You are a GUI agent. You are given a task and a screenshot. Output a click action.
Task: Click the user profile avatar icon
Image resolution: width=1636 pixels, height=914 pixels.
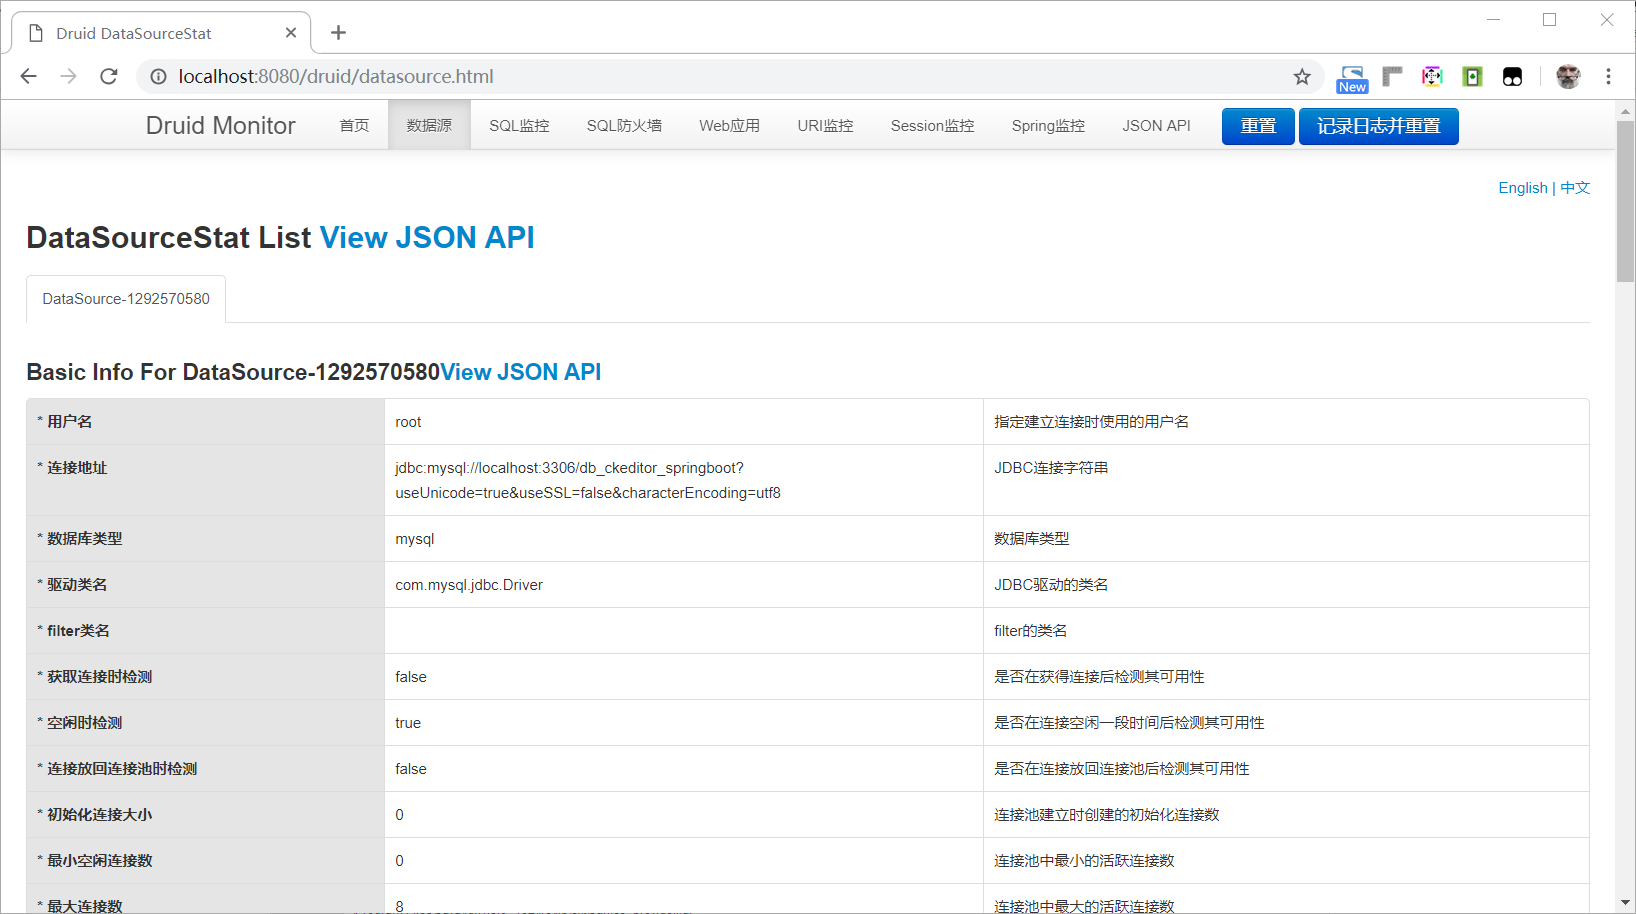point(1568,77)
